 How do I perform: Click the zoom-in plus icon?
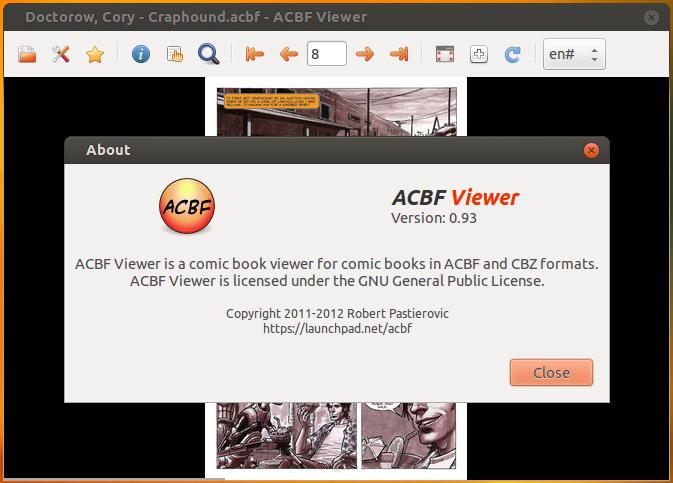(x=479, y=55)
